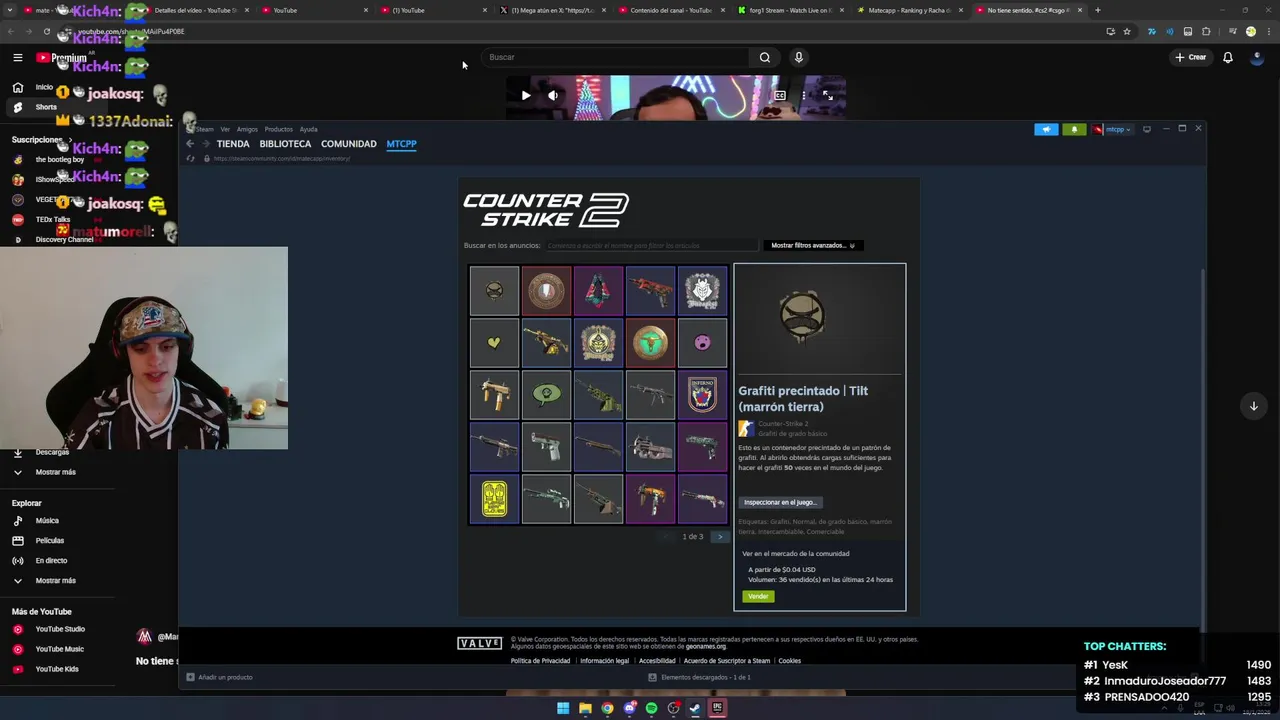Enter fullscreen on the YouTube short
Image resolution: width=1280 pixels, height=720 pixels.
pos(828,95)
